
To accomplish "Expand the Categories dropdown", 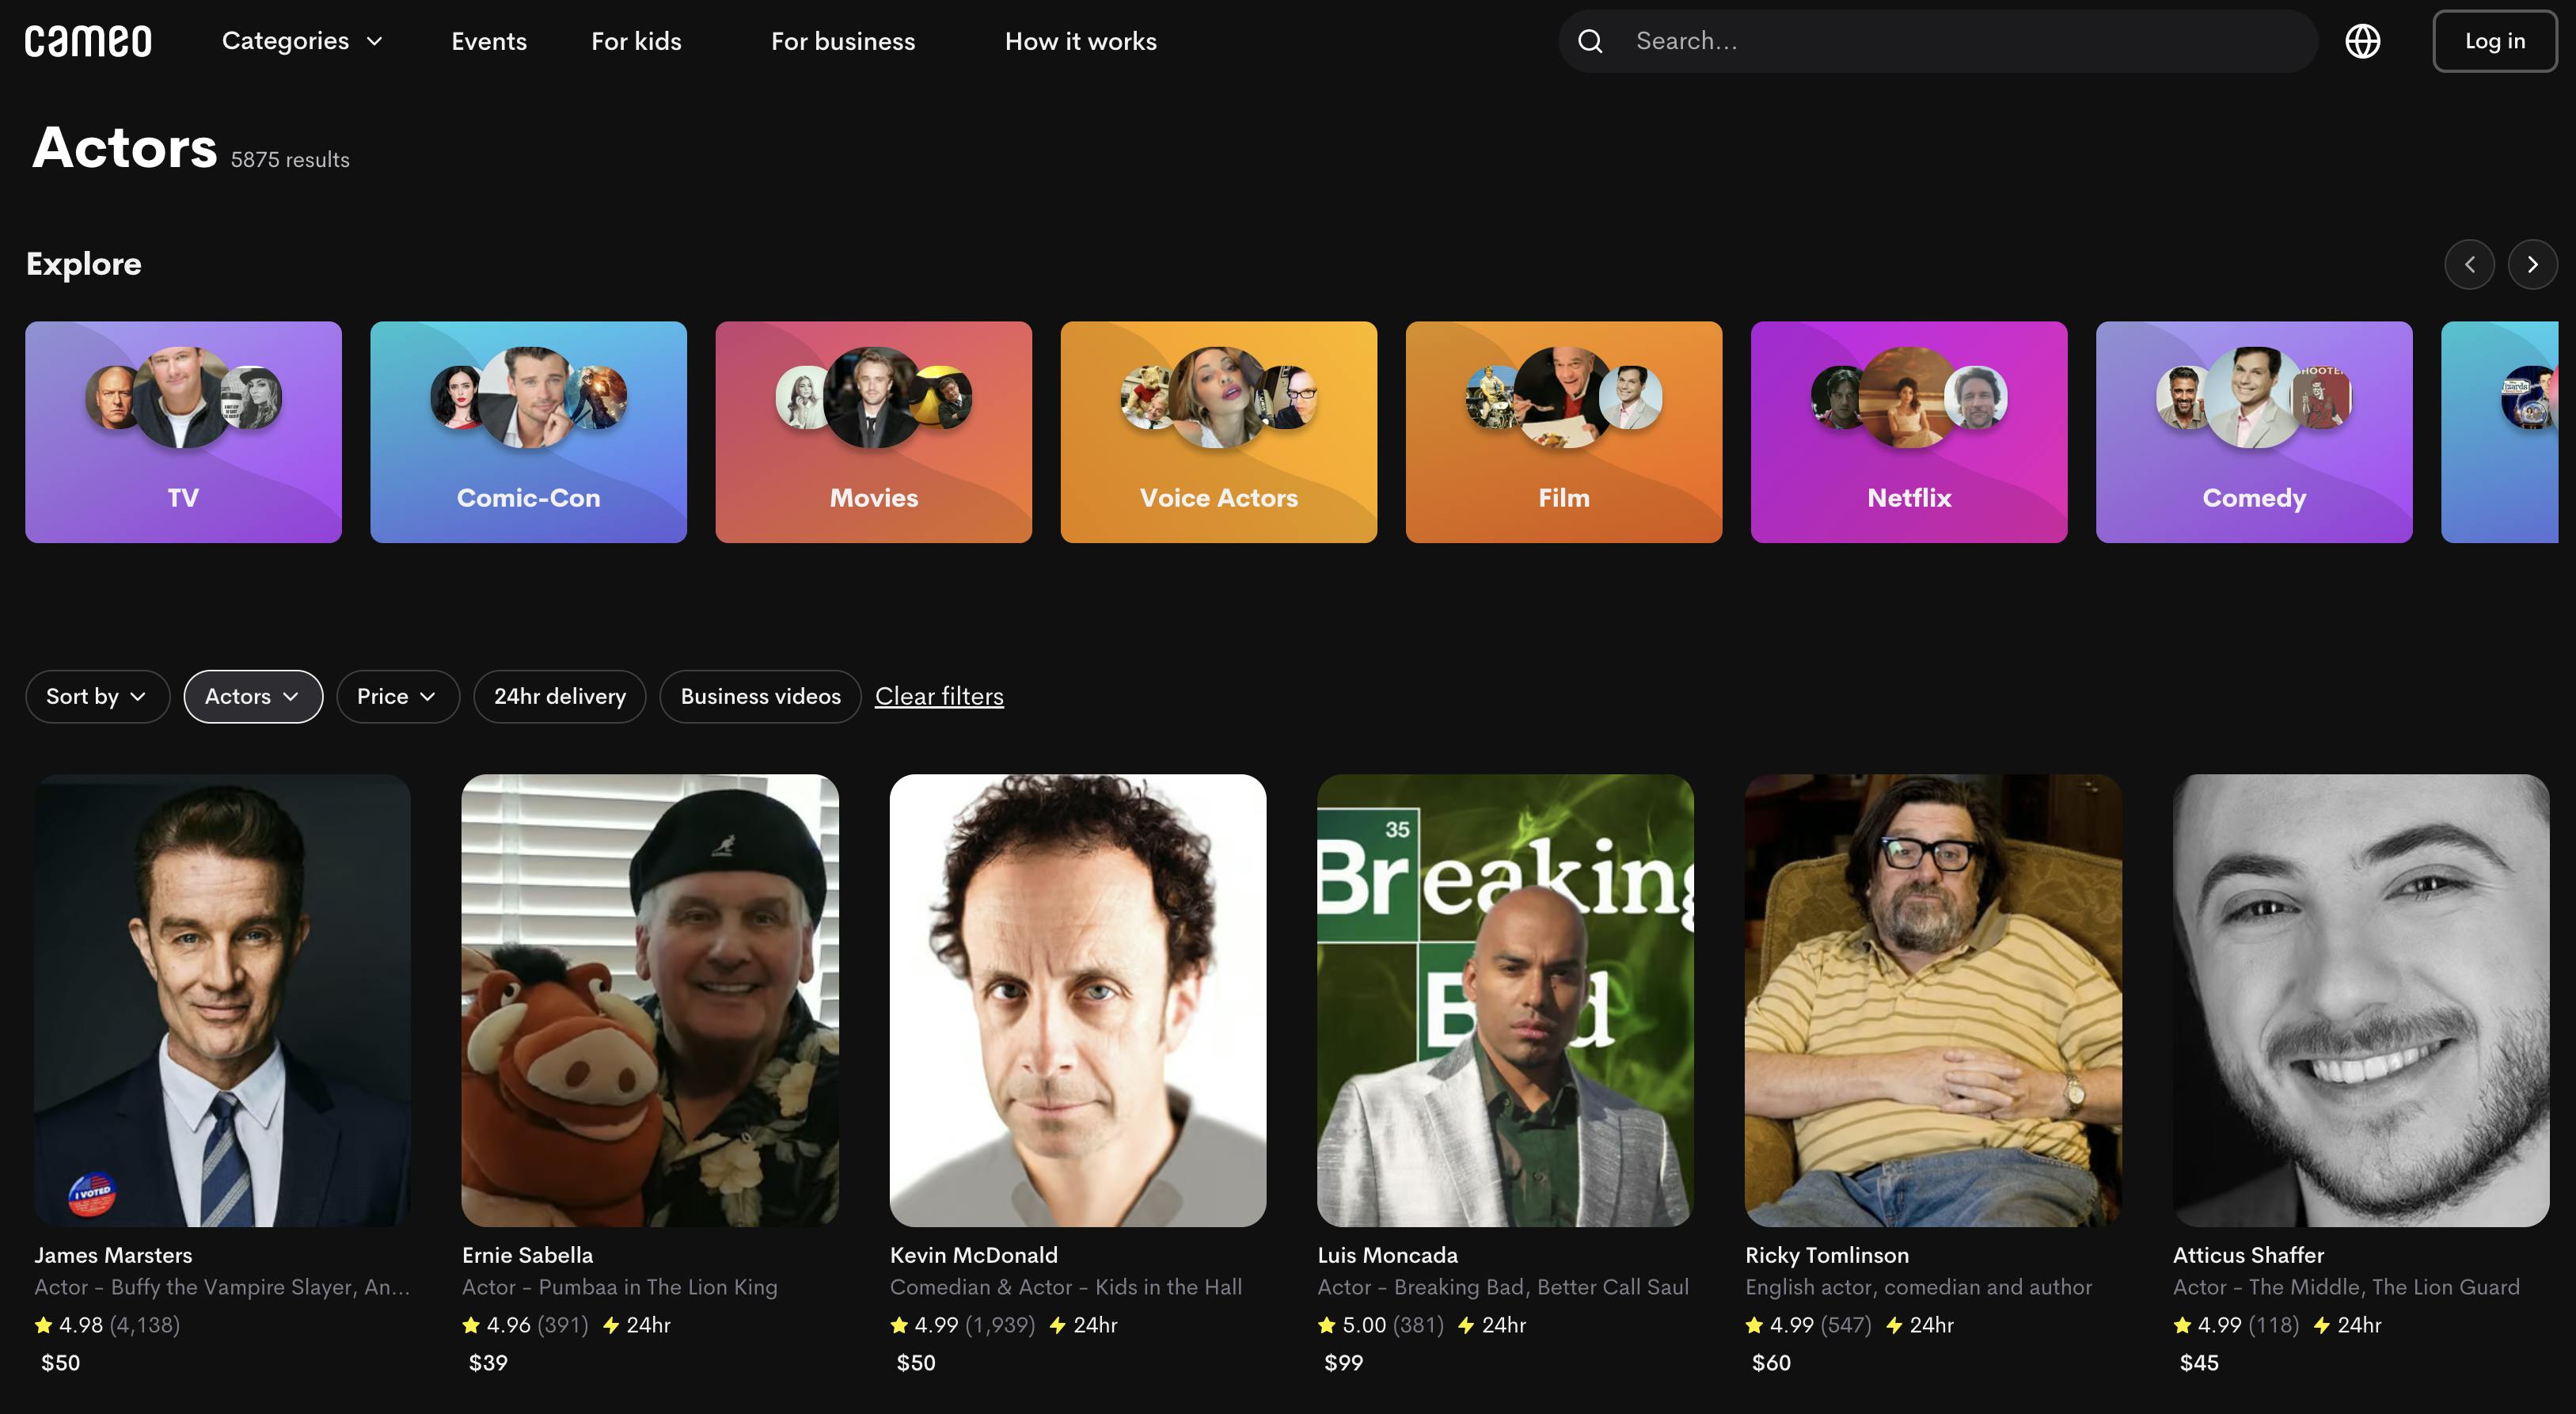I will coord(302,41).
